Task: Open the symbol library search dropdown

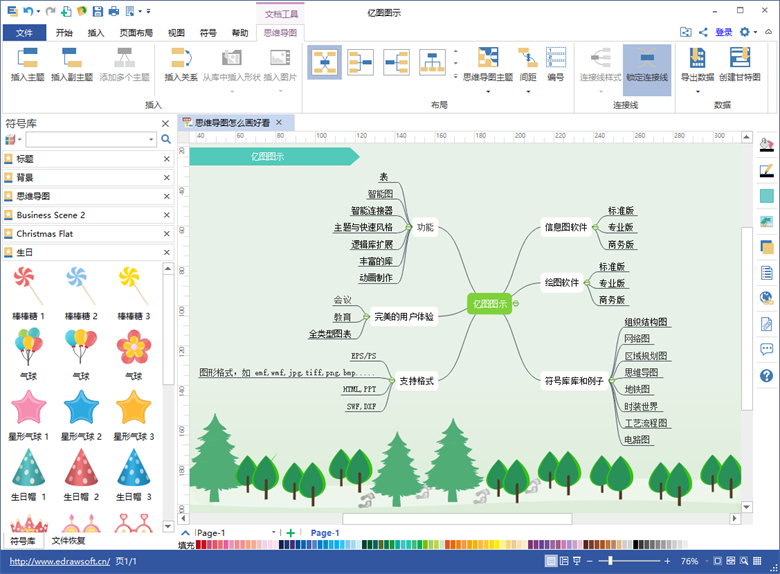Action: point(151,140)
